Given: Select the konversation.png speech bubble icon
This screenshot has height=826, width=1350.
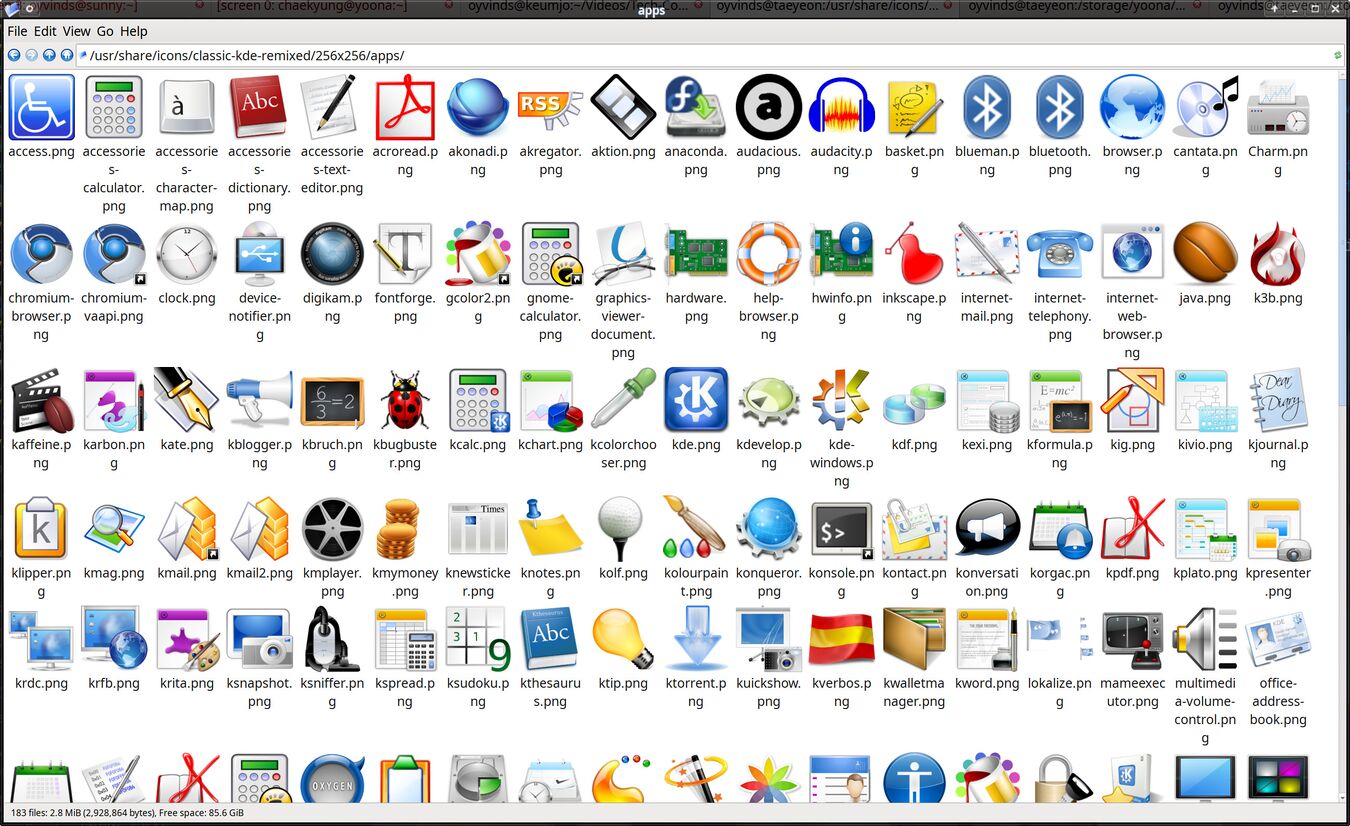Looking at the screenshot, I should coord(987,529).
